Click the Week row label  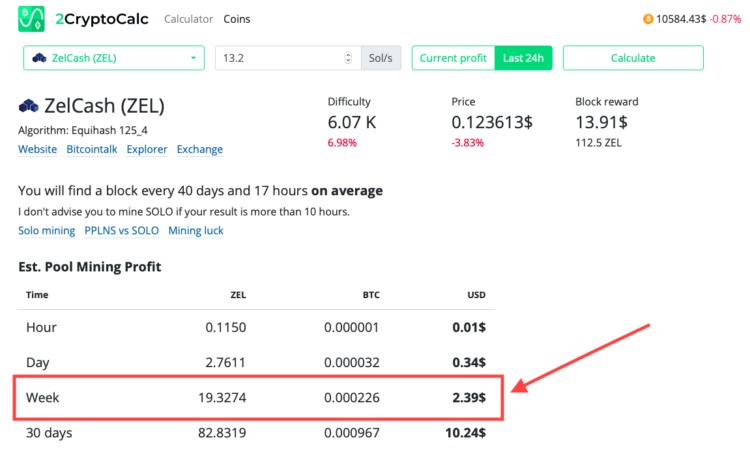43,398
